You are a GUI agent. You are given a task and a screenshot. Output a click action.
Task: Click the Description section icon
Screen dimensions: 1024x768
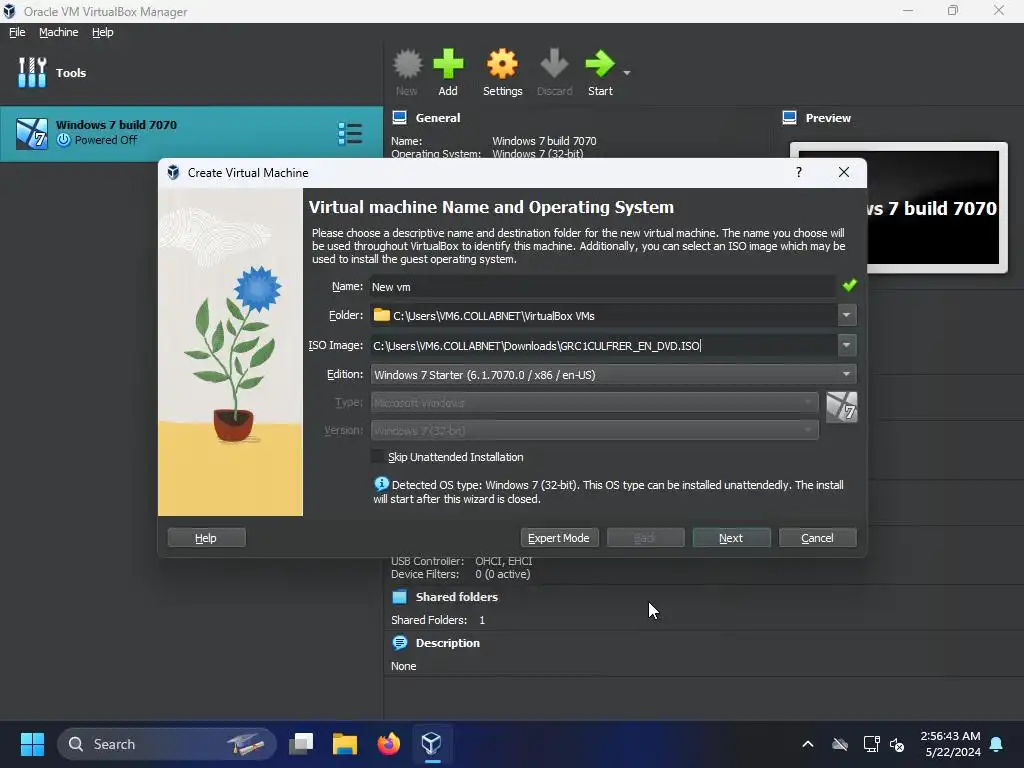tap(399, 643)
